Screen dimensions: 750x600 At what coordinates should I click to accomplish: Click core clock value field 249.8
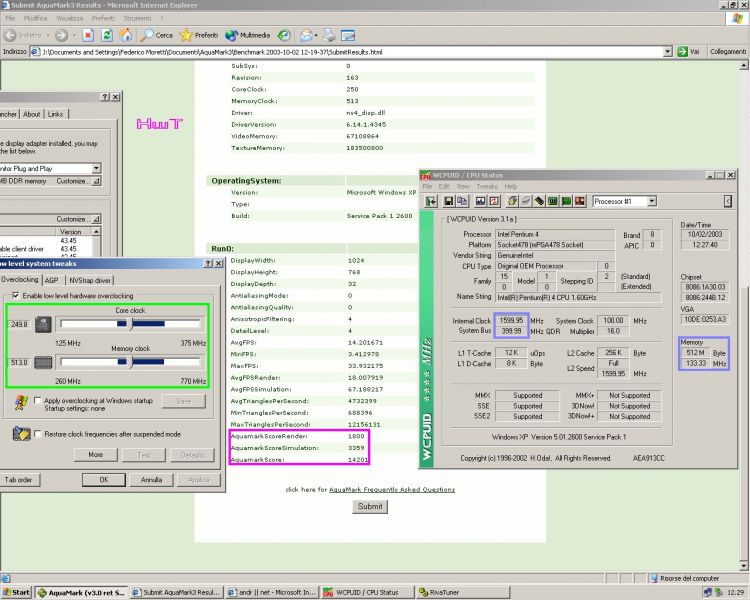[20, 324]
